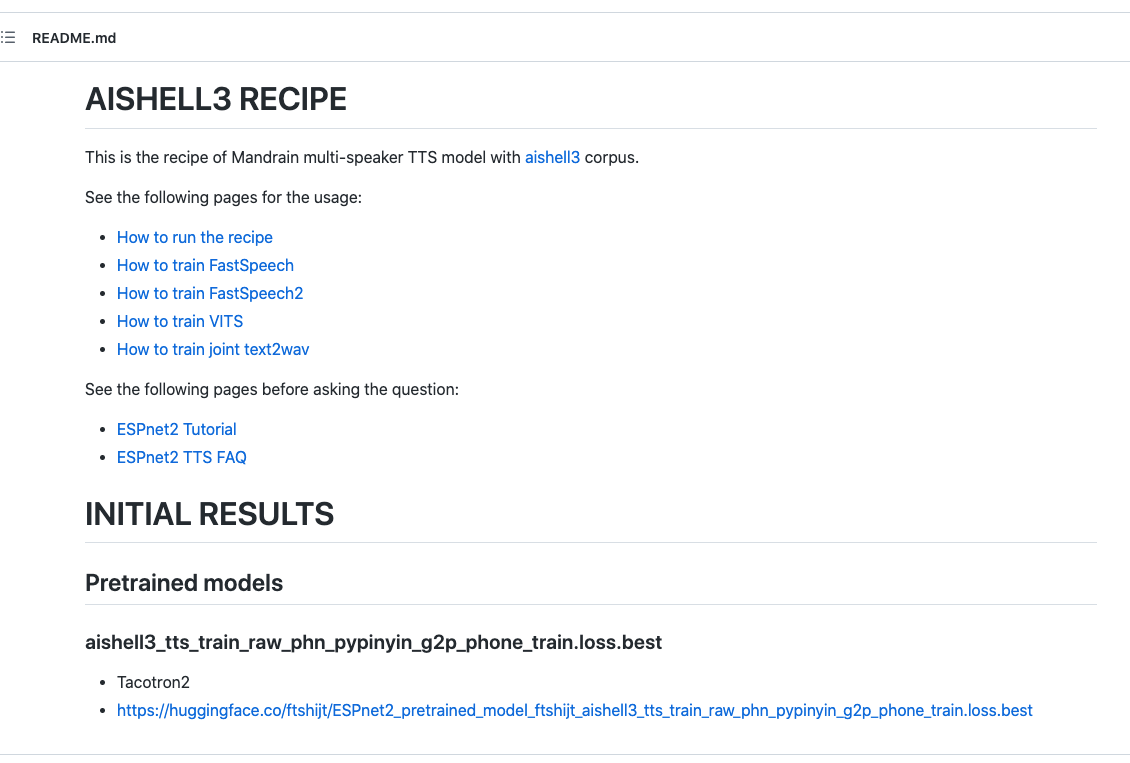This screenshot has height=763, width=1130.
Task: Click the divider under AISHELL3 RECIPE title
Action: tap(590, 128)
